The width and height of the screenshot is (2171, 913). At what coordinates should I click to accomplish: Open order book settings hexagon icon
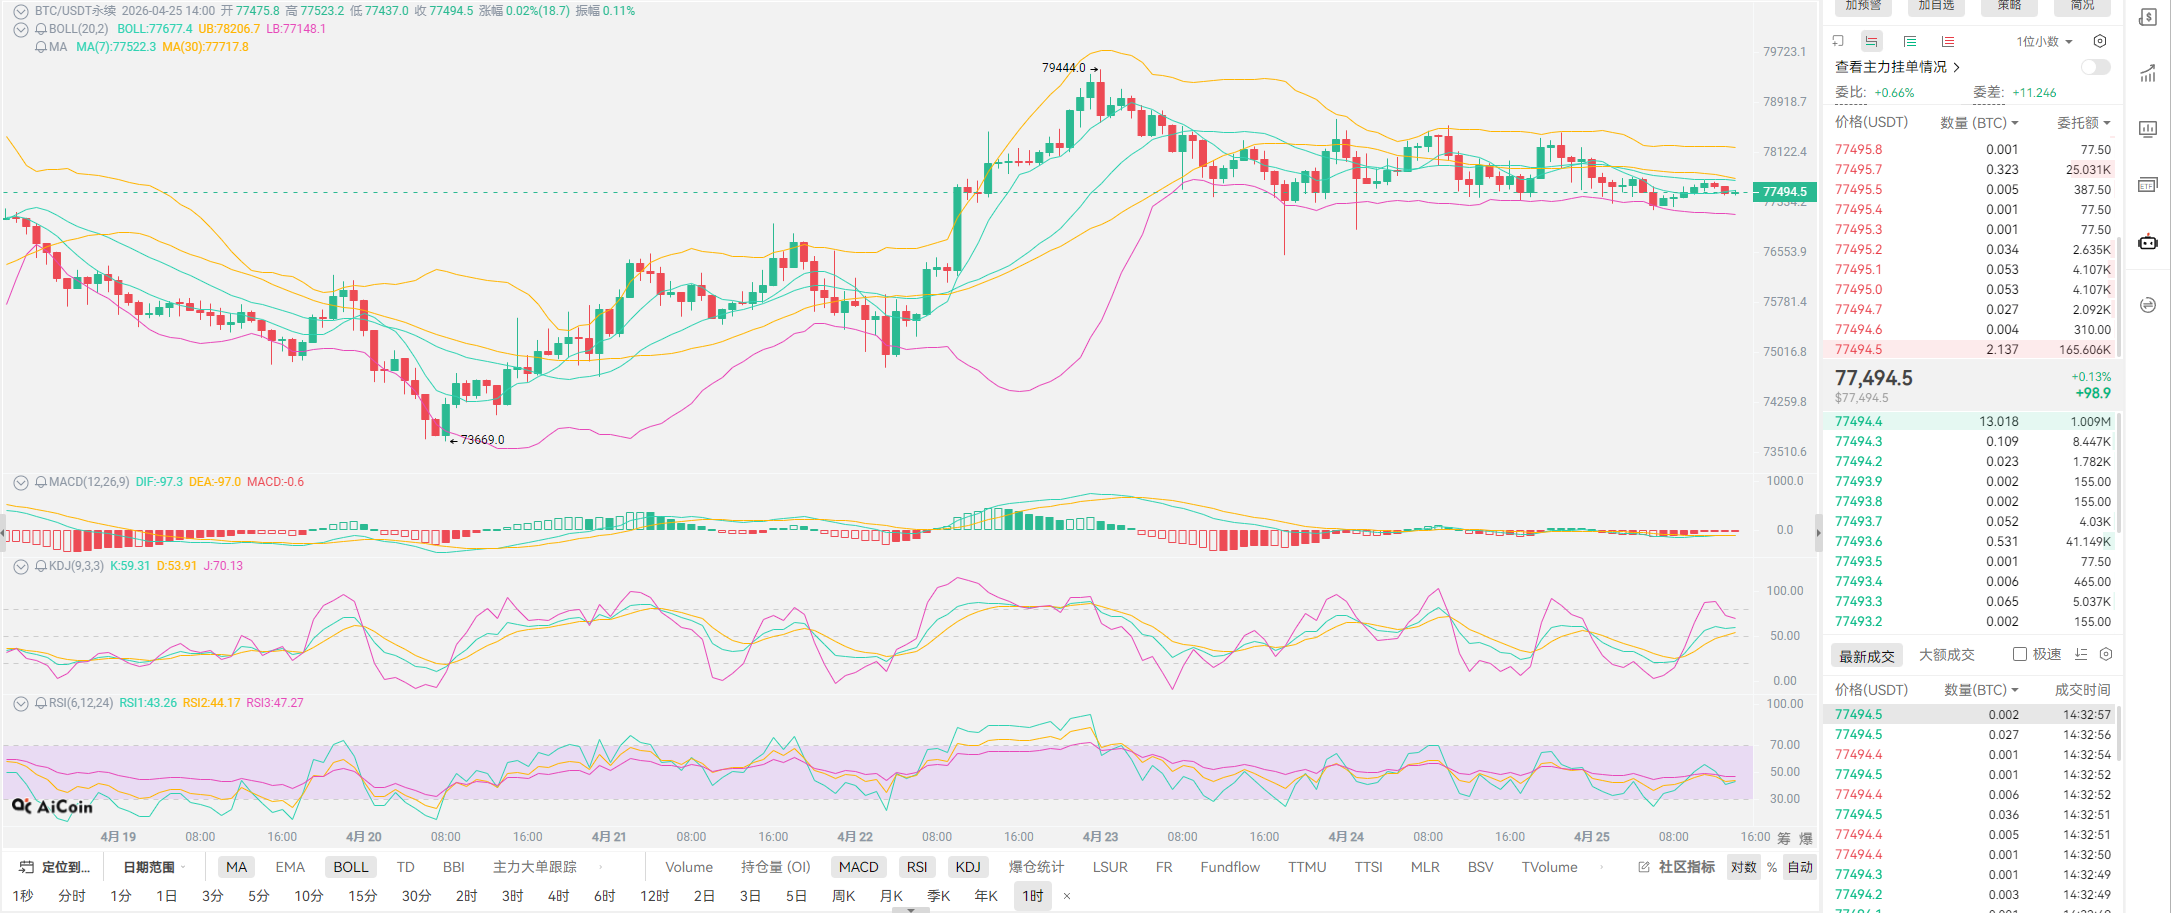pyautogui.click(x=2100, y=41)
